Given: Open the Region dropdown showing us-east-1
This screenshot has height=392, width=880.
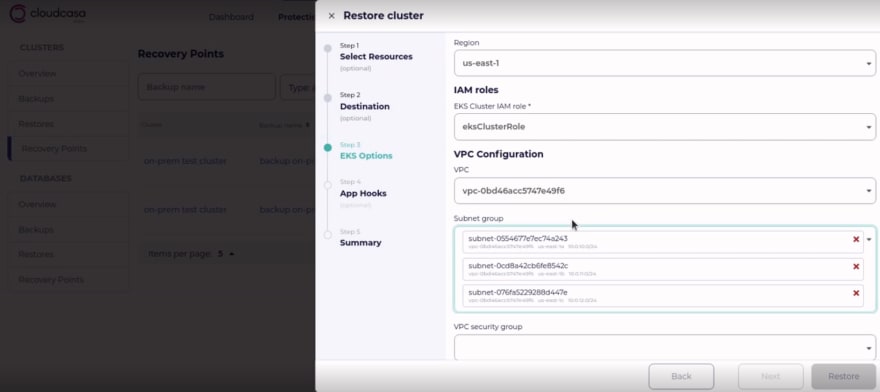Looking at the screenshot, I should (664, 63).
